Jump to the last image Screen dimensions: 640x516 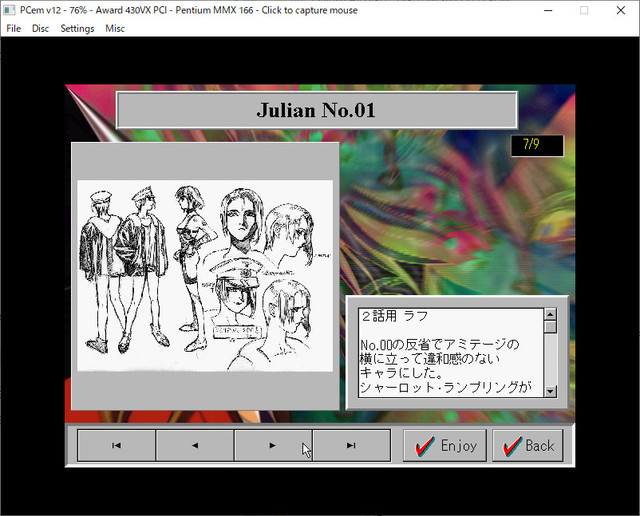tap(351, 445)
